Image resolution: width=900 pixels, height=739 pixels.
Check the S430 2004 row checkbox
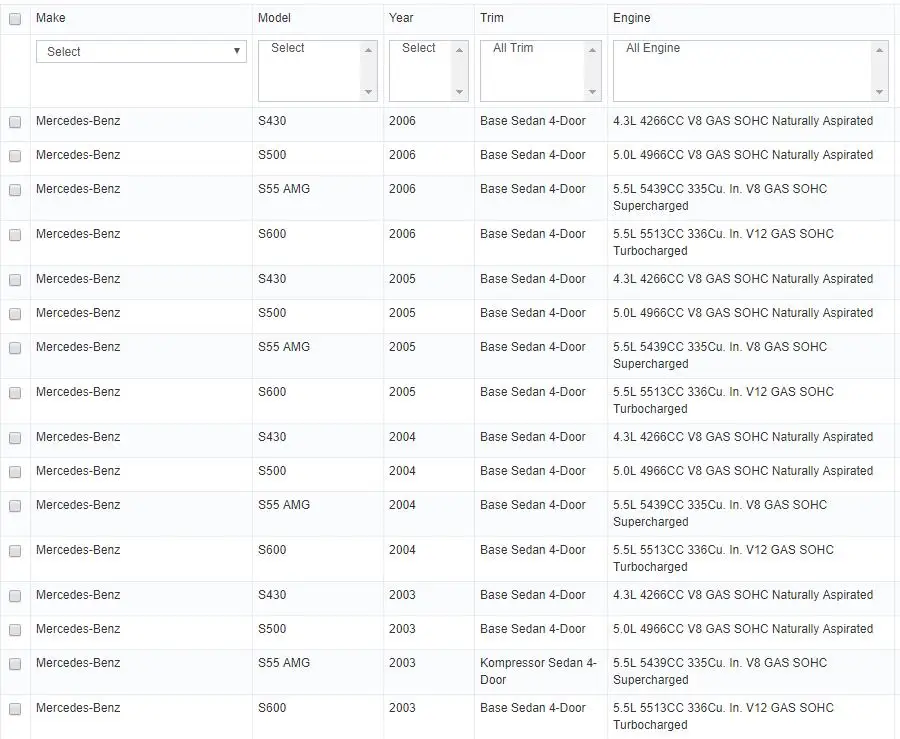pyautogui.click(x=15, y=438)
